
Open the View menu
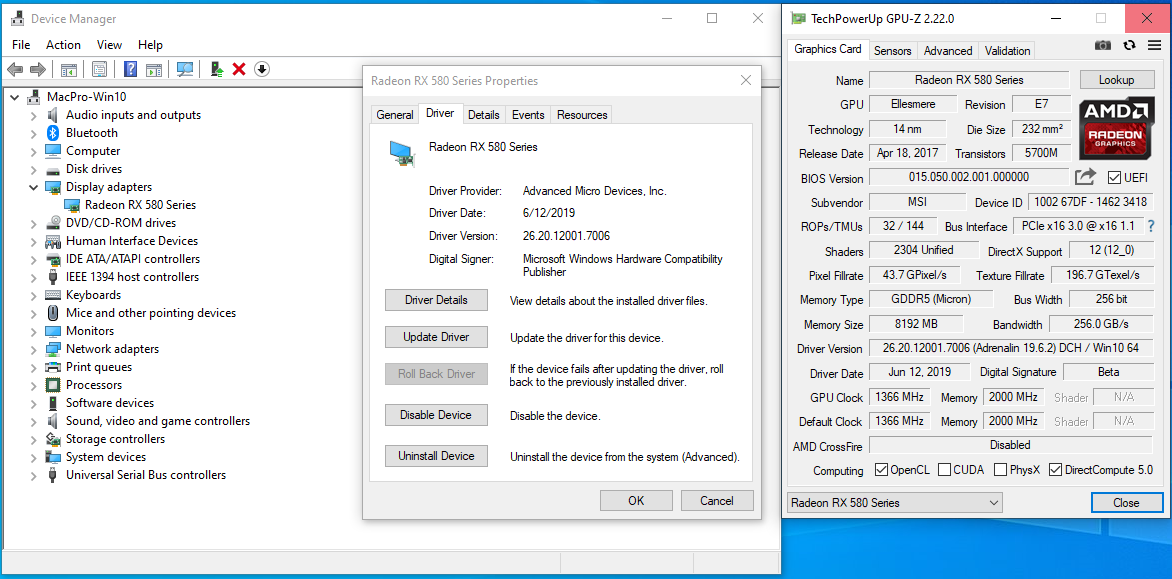point(109,45)
